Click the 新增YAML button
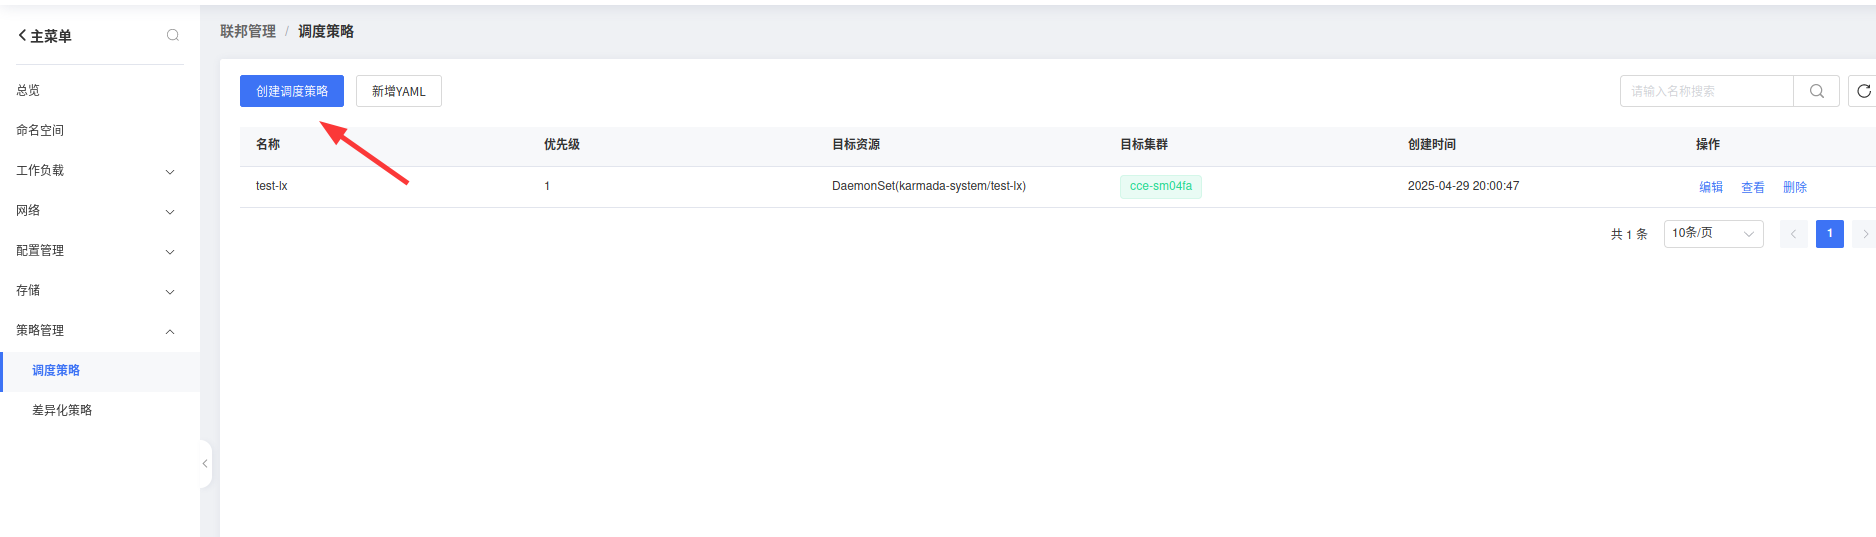The image size is (1876, 537). click(x=399, y=91)
